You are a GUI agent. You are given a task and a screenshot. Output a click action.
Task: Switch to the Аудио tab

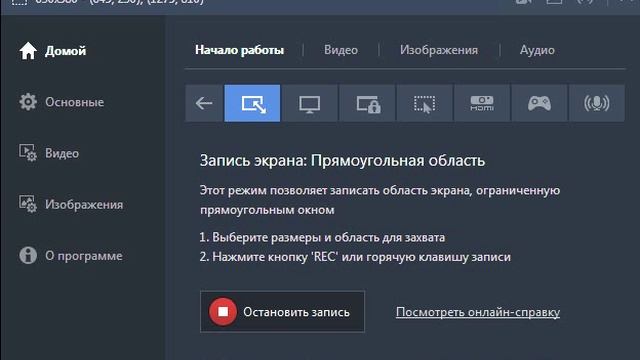click(x=537, y=50)
